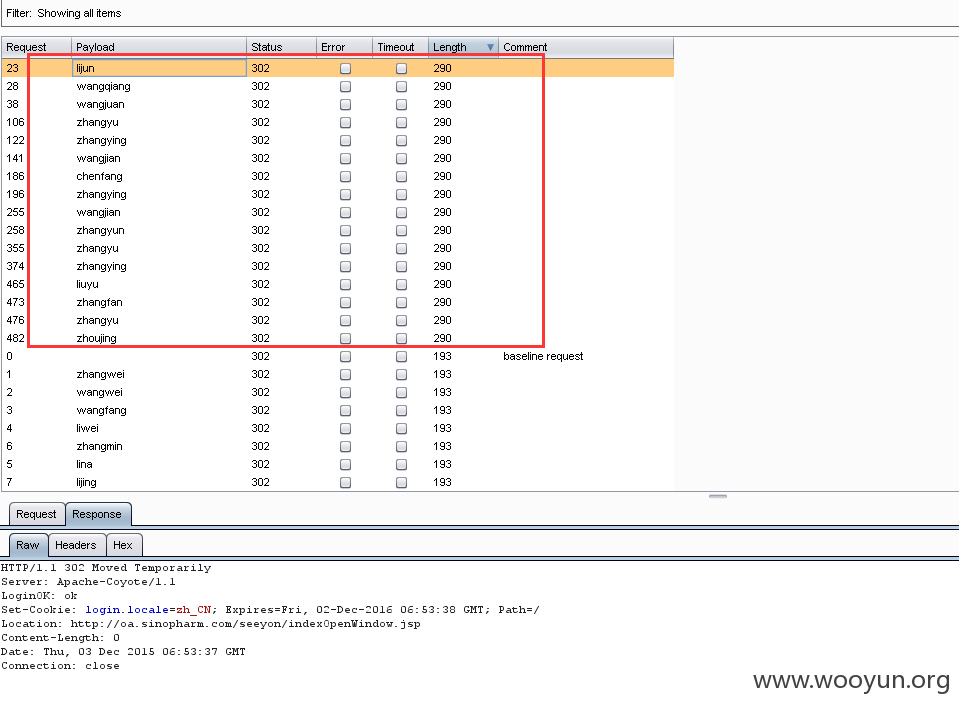Select the wangfang payload row
959x709 pixels.
point(338,410)
